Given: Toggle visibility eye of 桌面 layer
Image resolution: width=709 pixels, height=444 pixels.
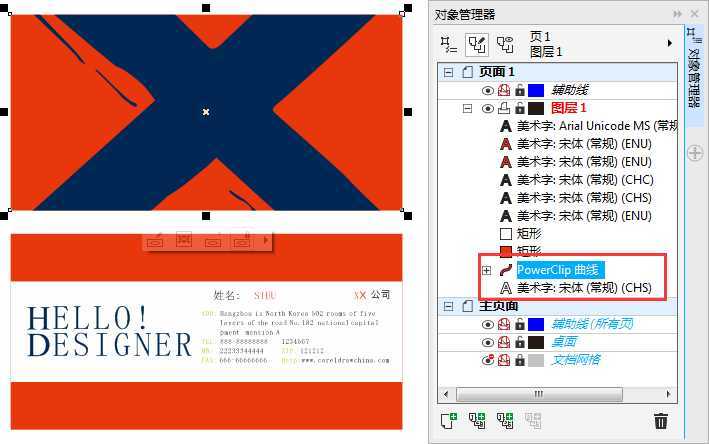Looking at the screenshot, I should coord(487,342).
